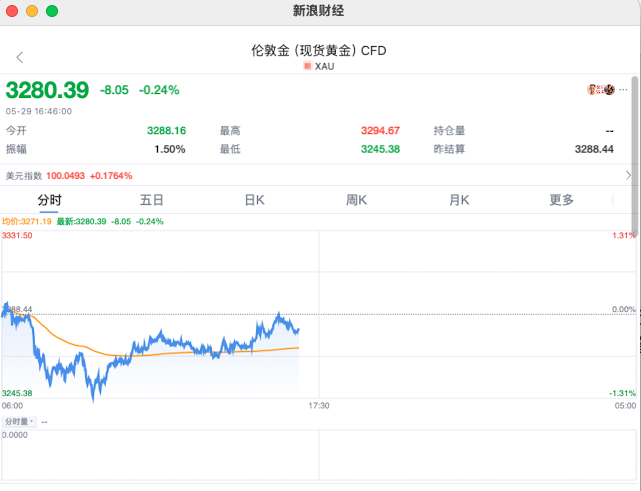
Task: Click the user avatars icon group
Action: click(601, 90)
